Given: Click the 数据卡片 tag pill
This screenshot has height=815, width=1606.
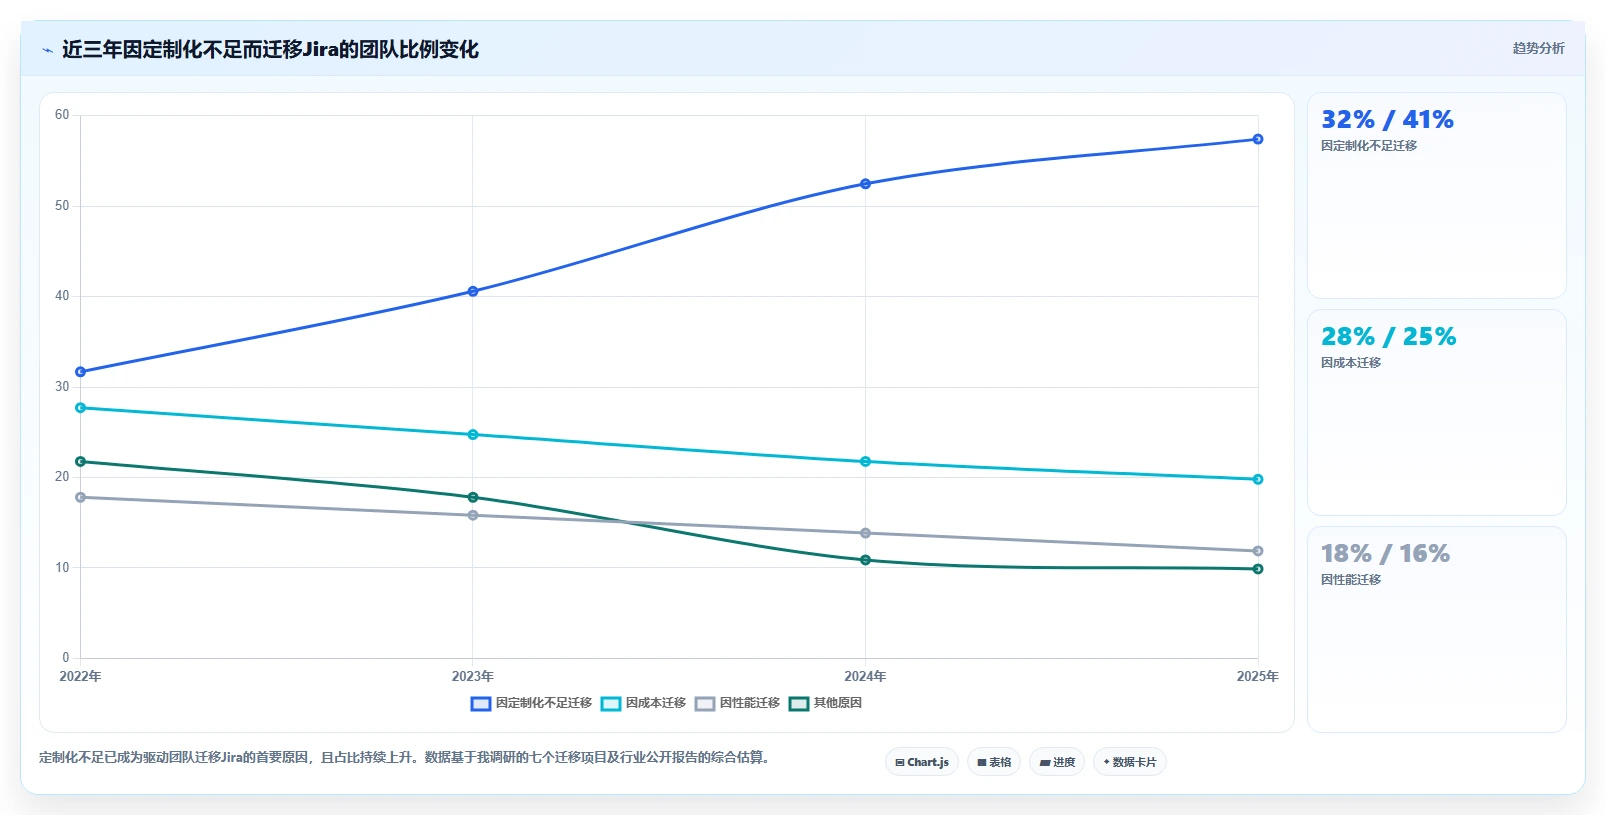Looking at the screenshot, I should [1130, 762].
